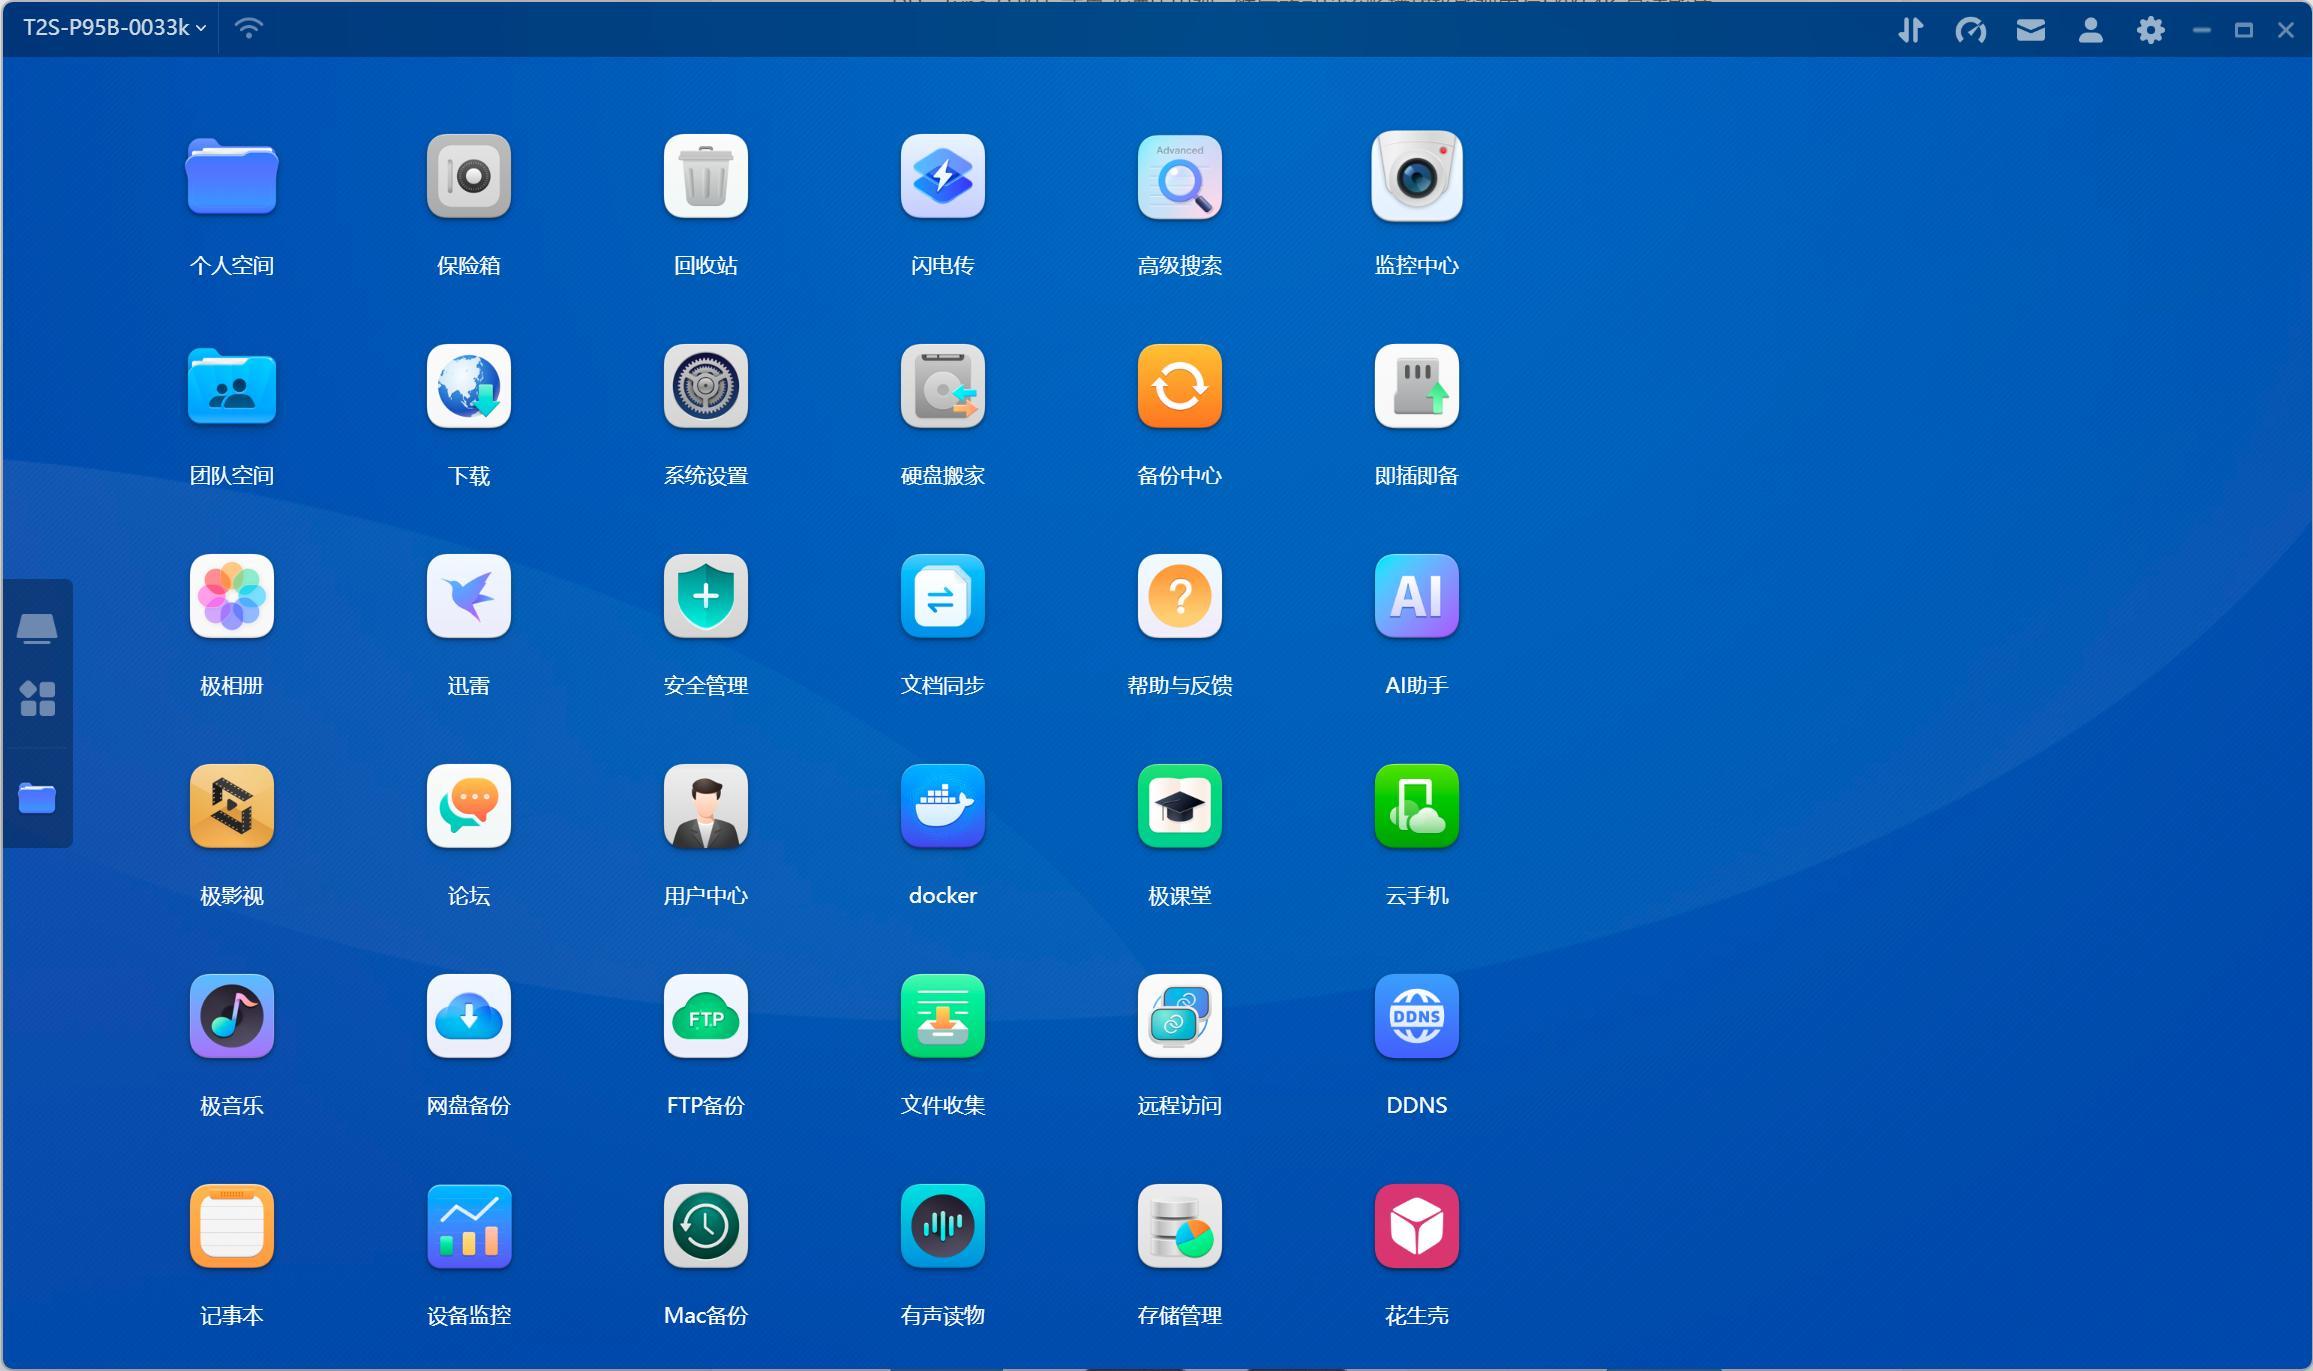Open the 保险箱 safe box icon
This screenshot has height=1371, width=2313.
pyautogui.click(x=468, y=176)
